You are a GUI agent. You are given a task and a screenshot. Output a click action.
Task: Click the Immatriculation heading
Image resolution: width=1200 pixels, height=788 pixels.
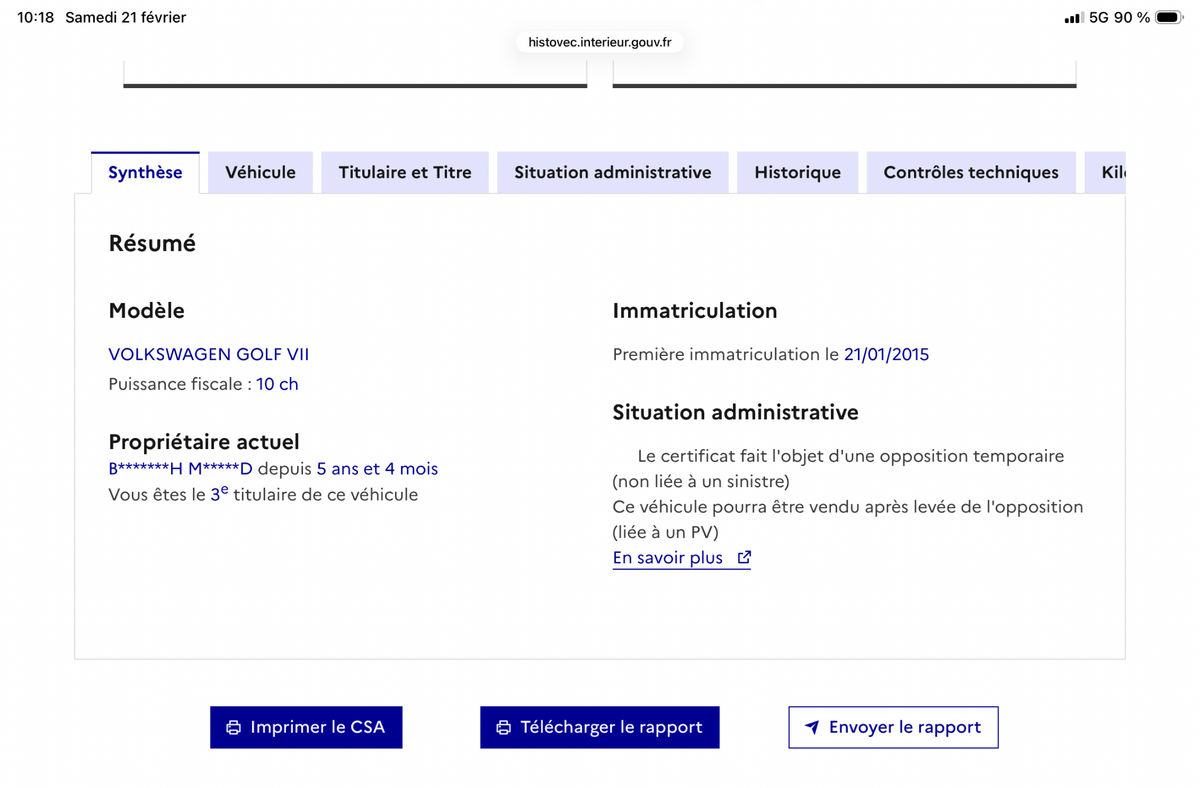pos(695,311)
